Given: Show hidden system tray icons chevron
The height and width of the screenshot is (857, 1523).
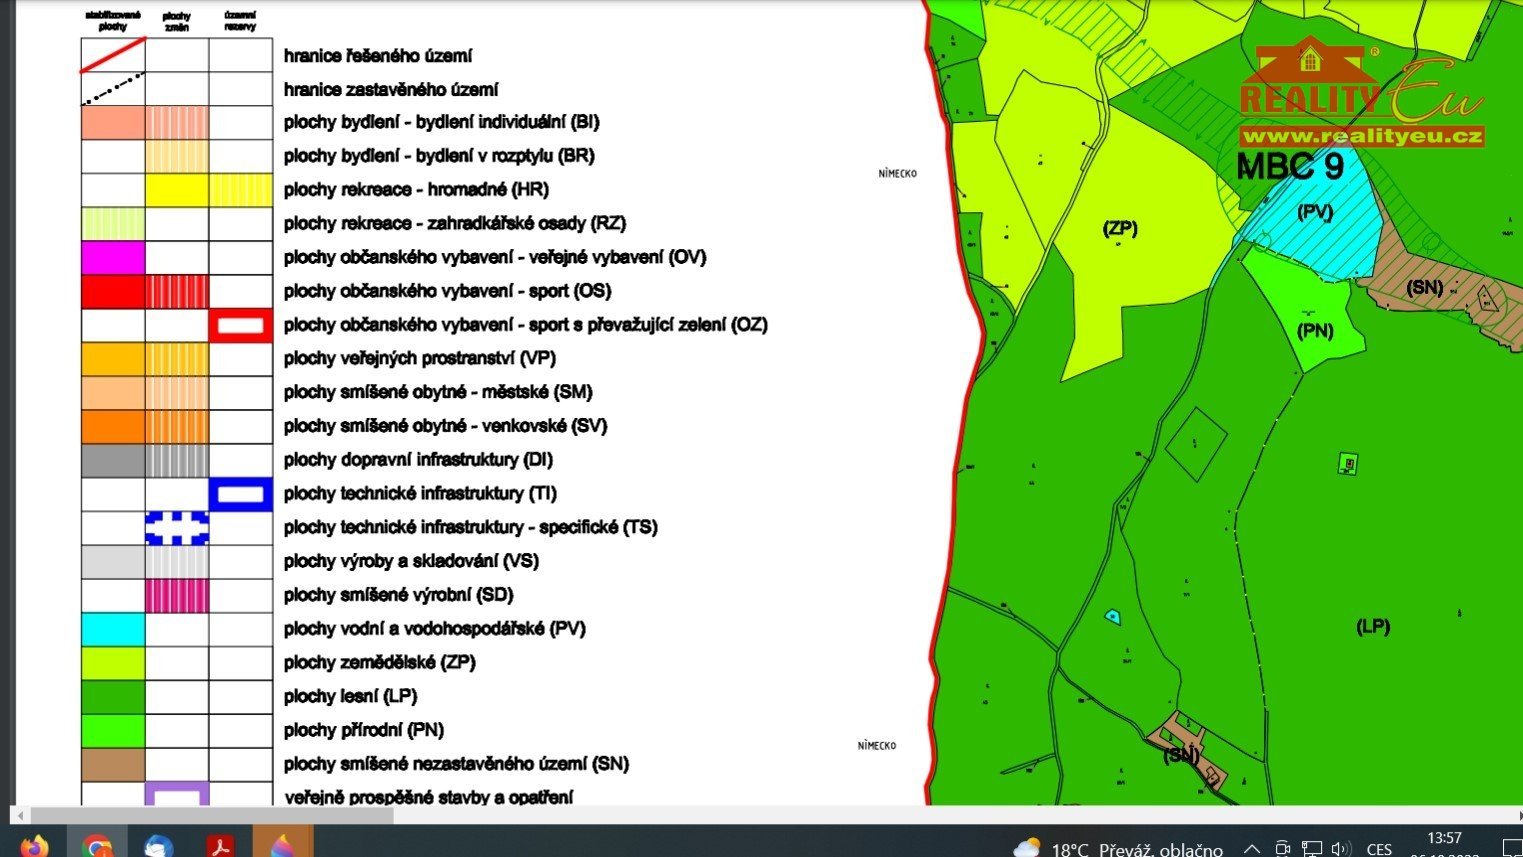Looking at the screenshot, I should pyautogui.click(x=1251, y=849).
